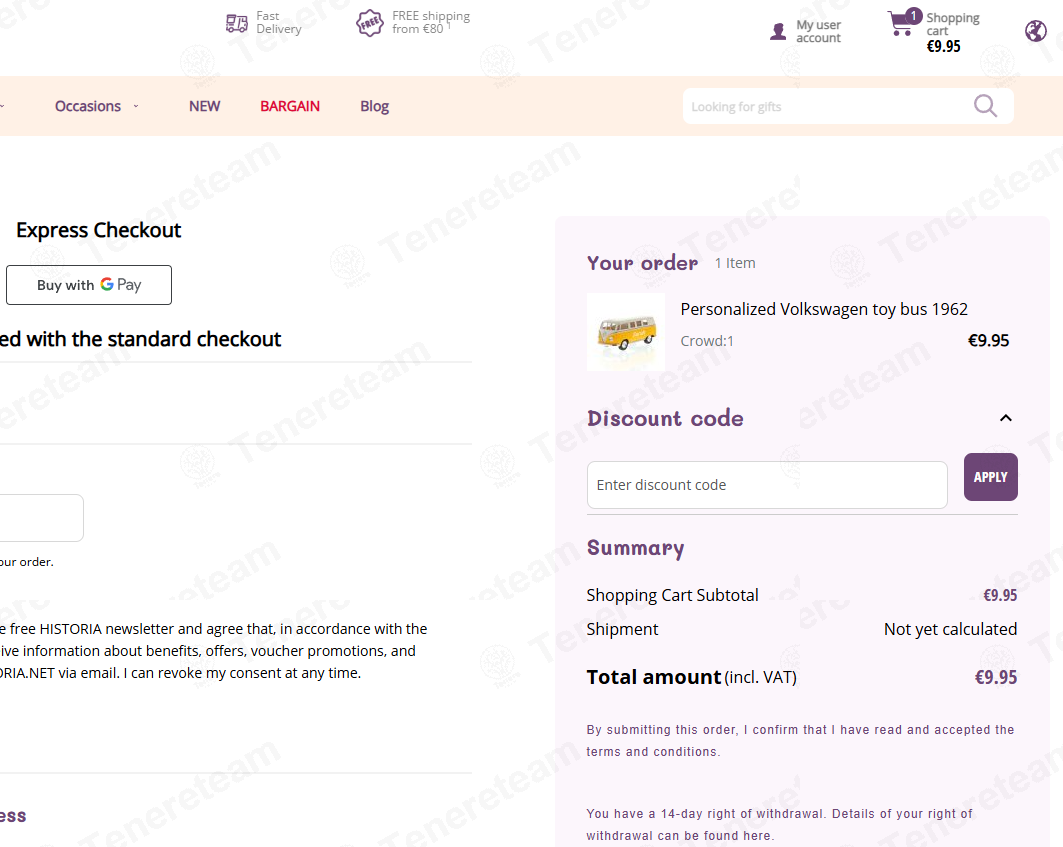Click the Not yet calculated shipment value

click(x=950, y=629)
